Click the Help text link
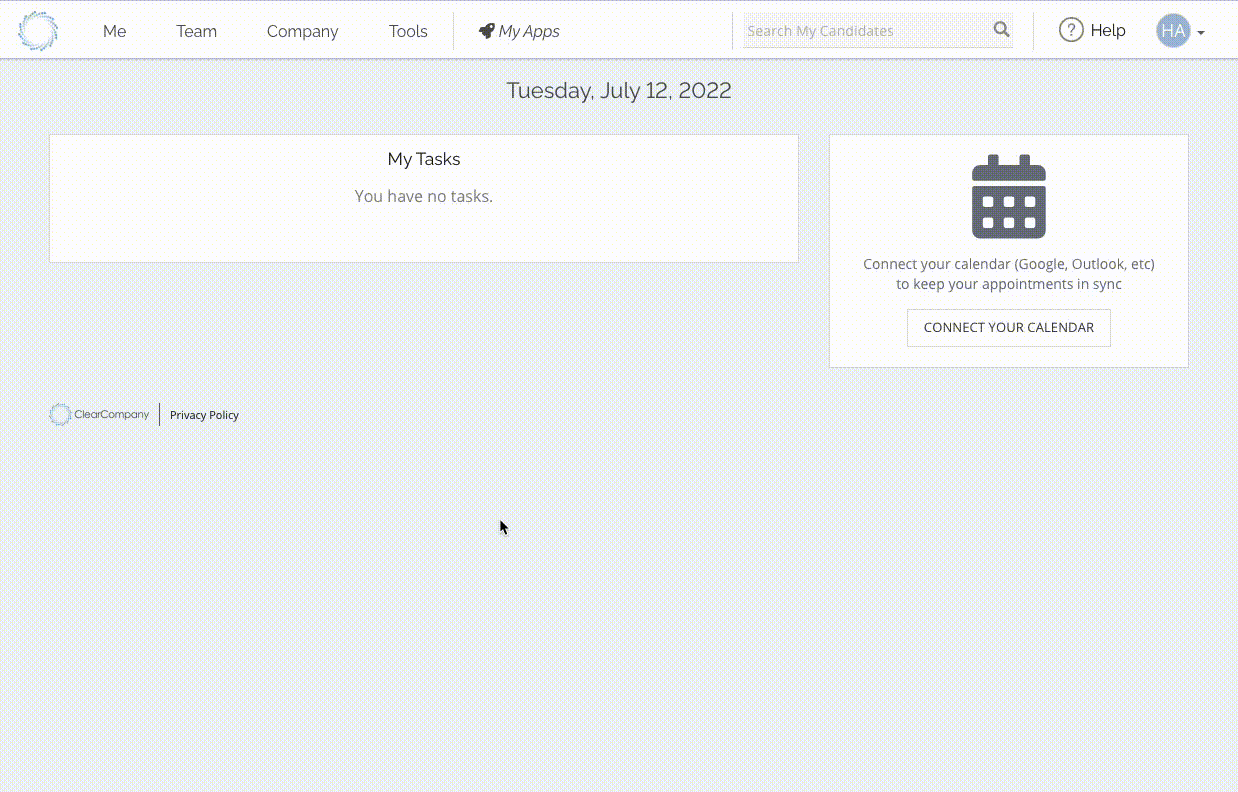The image size is (1238, 792). point(1108,31)
